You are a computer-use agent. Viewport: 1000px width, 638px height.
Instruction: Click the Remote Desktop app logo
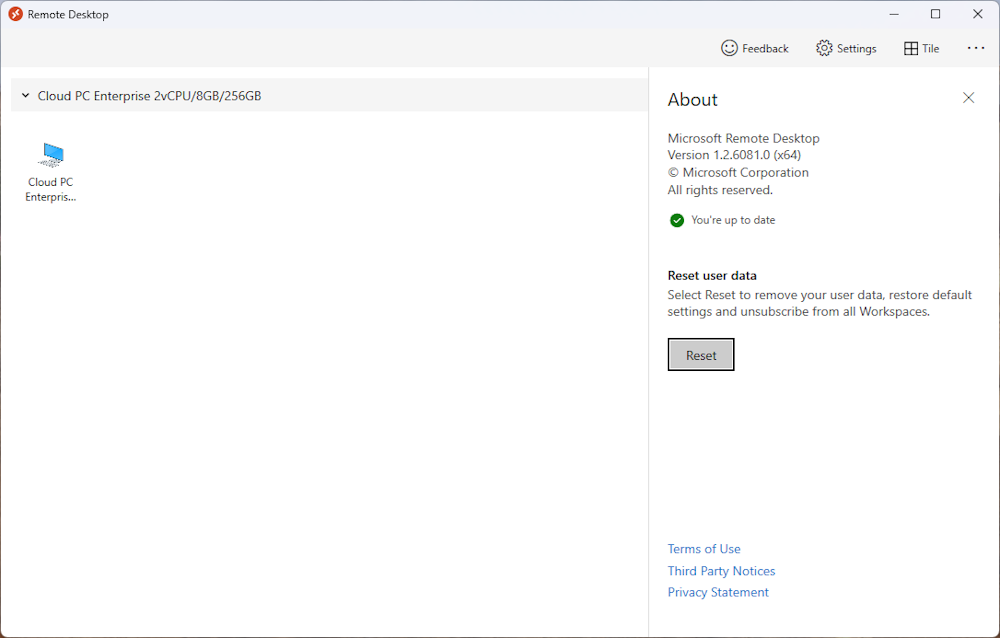coord(15,14)
